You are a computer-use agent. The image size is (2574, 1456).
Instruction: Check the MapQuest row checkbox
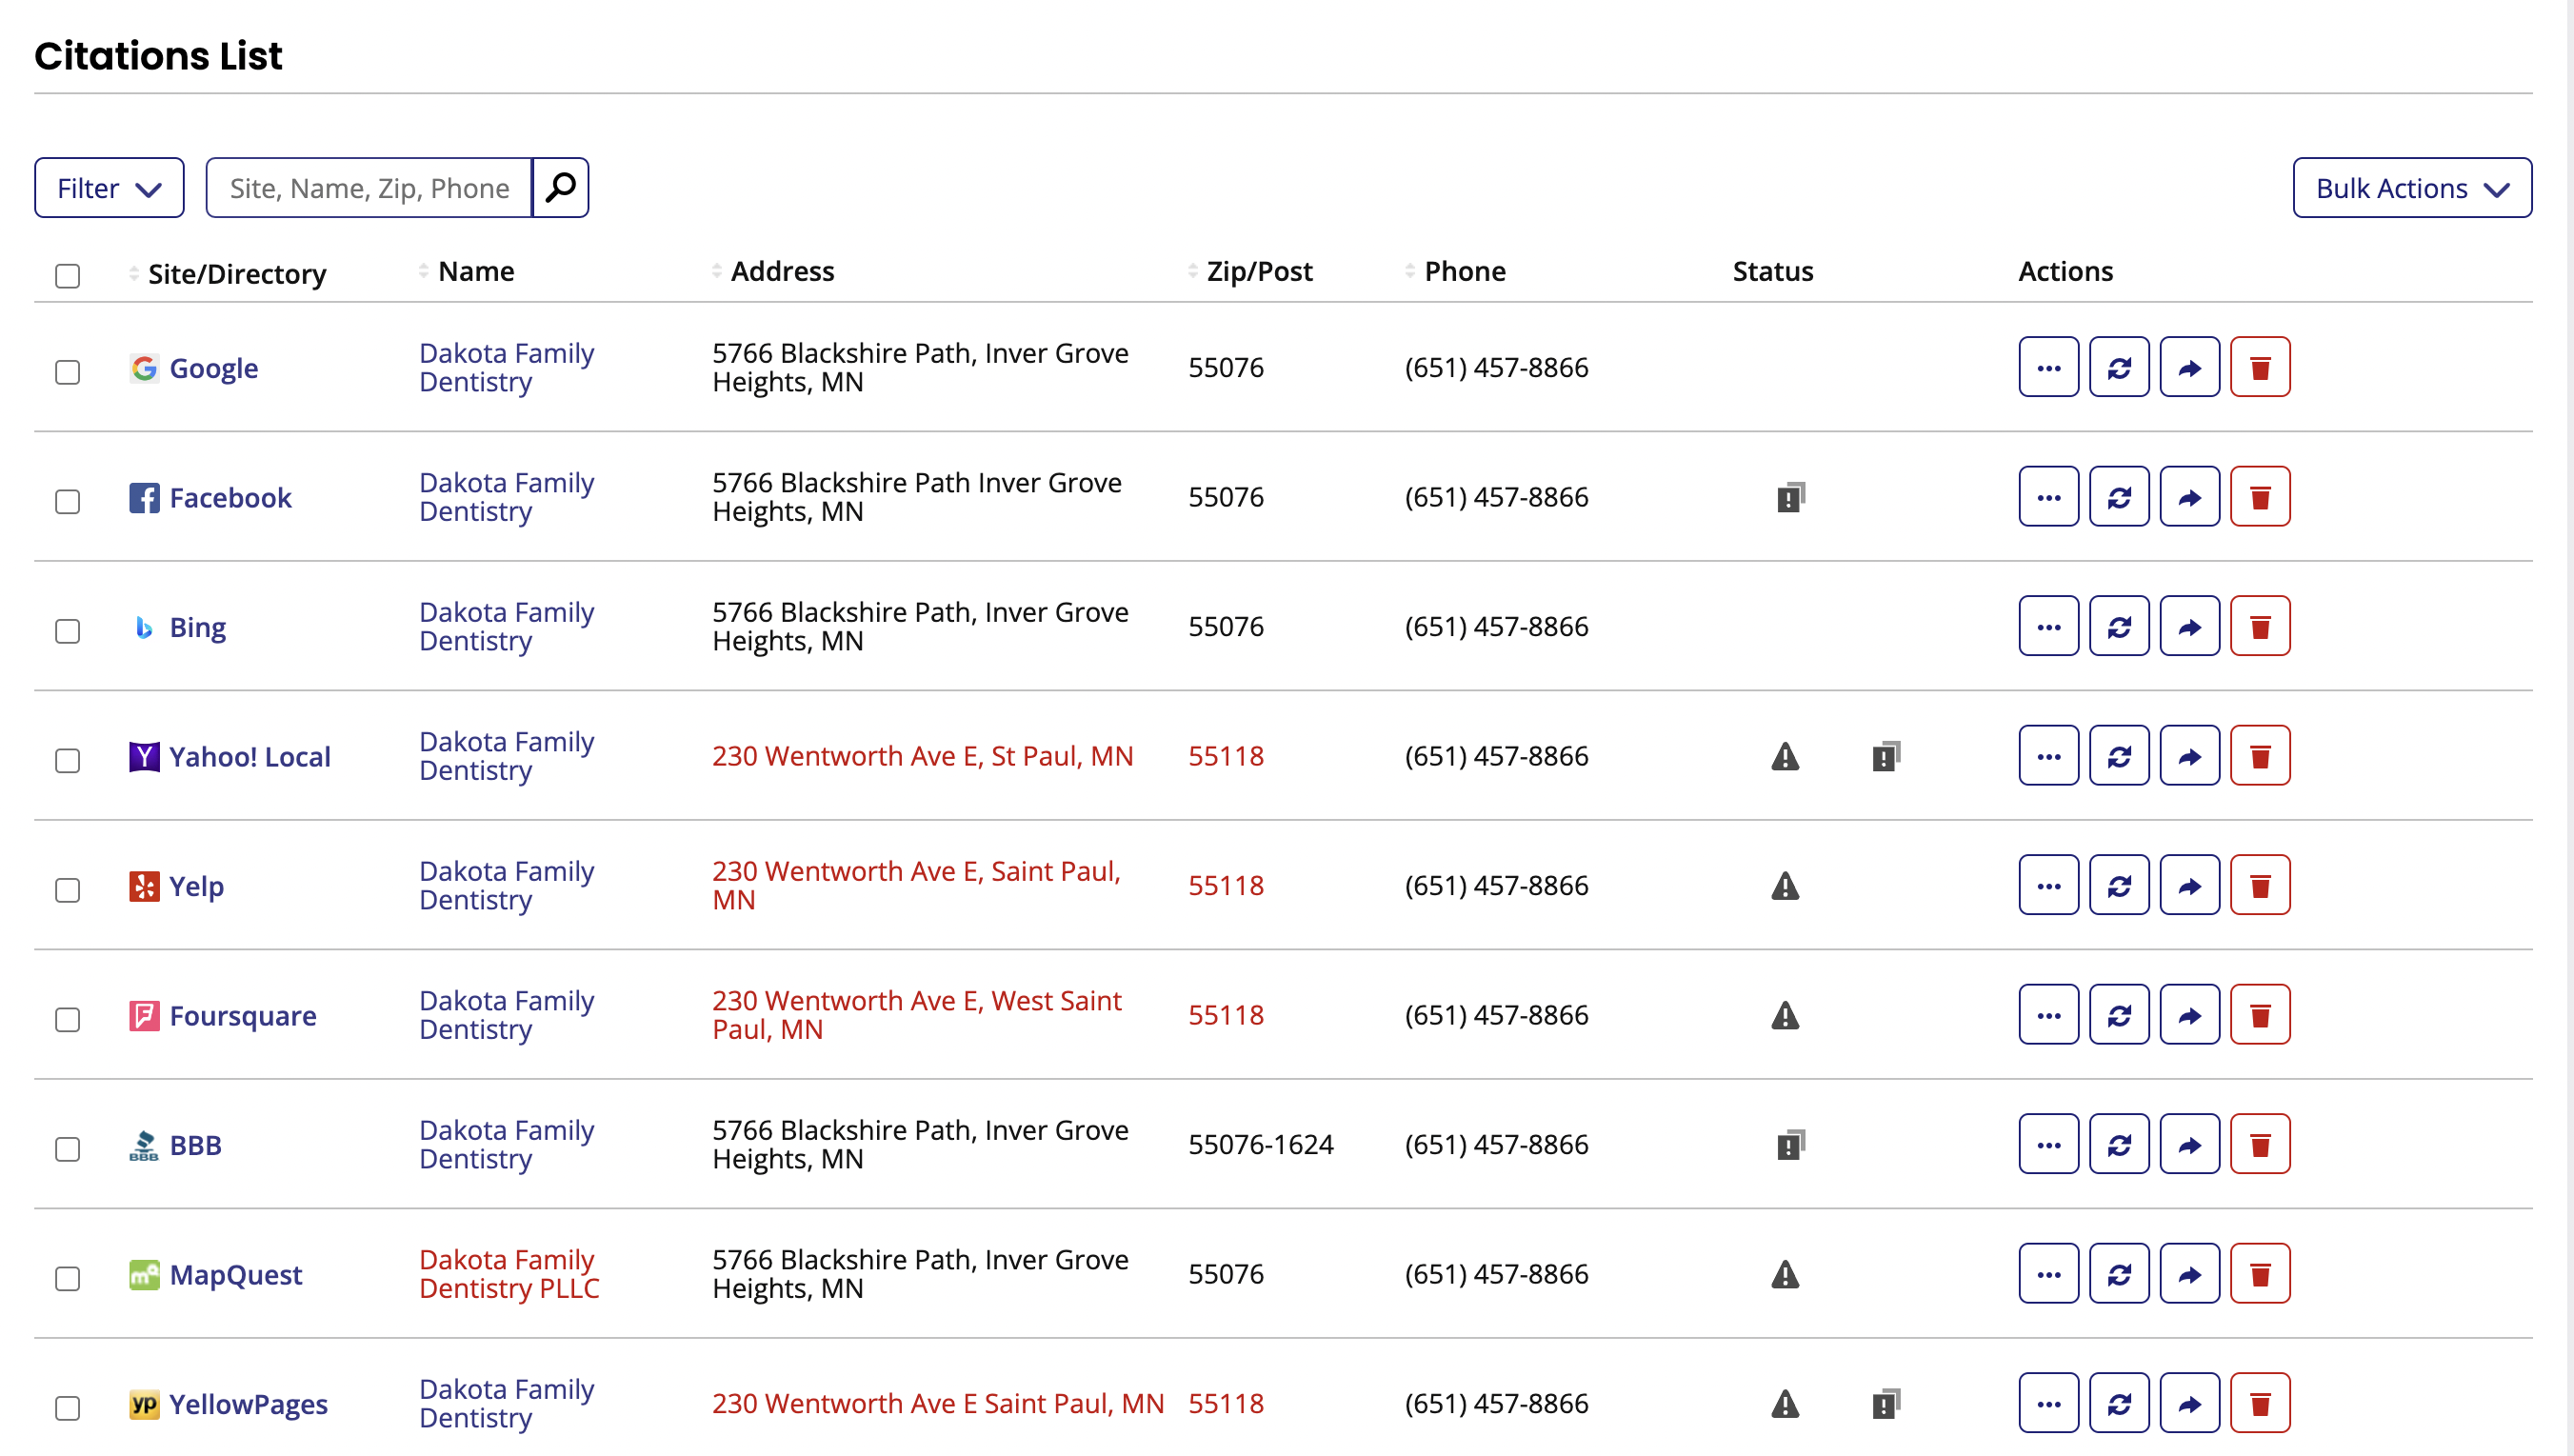point(67,1278)
